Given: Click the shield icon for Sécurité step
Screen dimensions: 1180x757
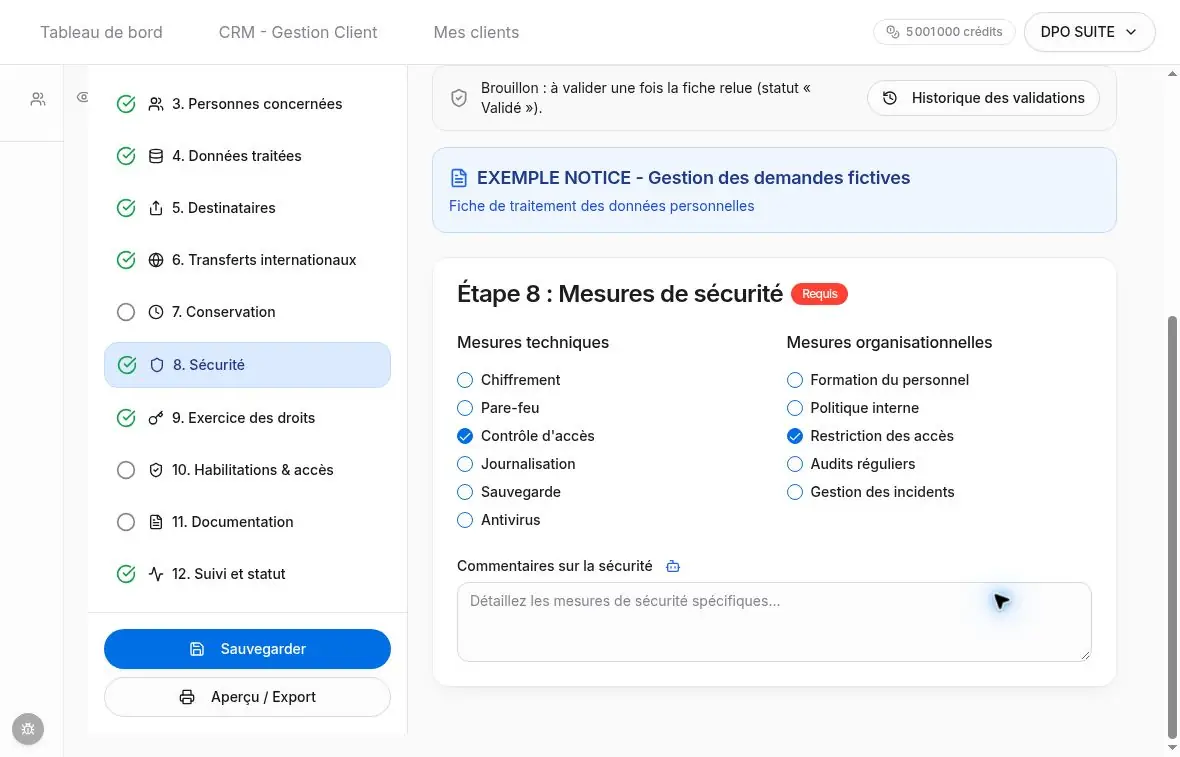Looking at the screenshot, I should pyautogui.click(x=157, y=365).
